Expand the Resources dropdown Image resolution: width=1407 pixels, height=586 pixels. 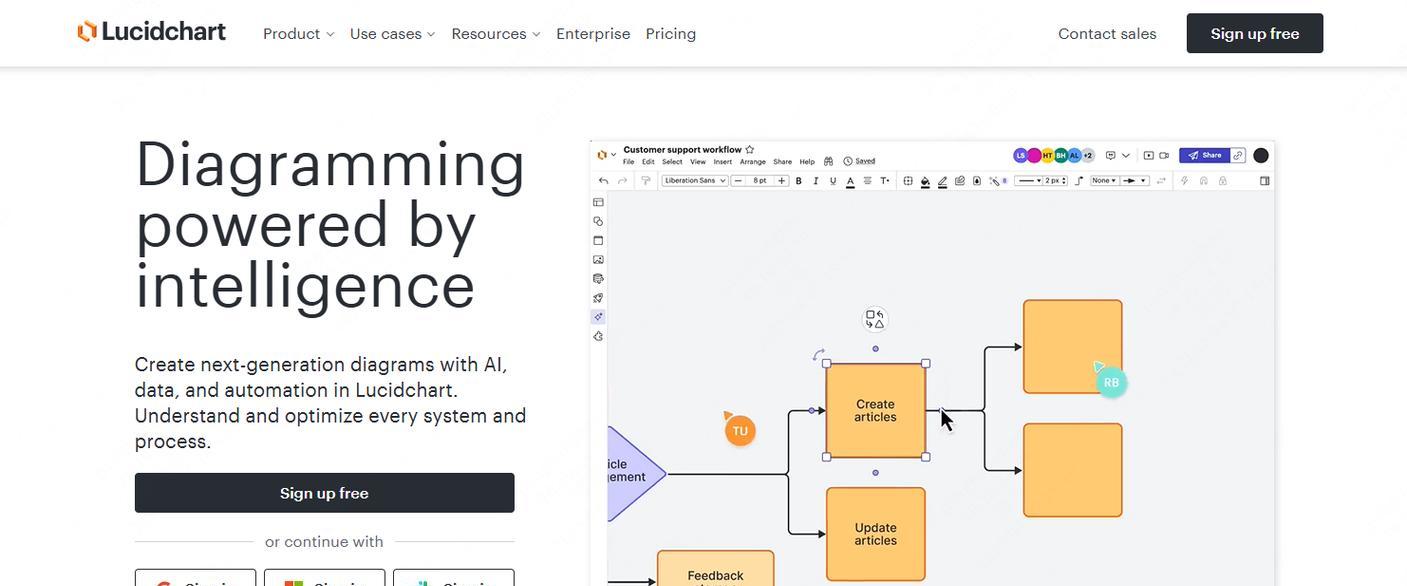pos(496,33)
